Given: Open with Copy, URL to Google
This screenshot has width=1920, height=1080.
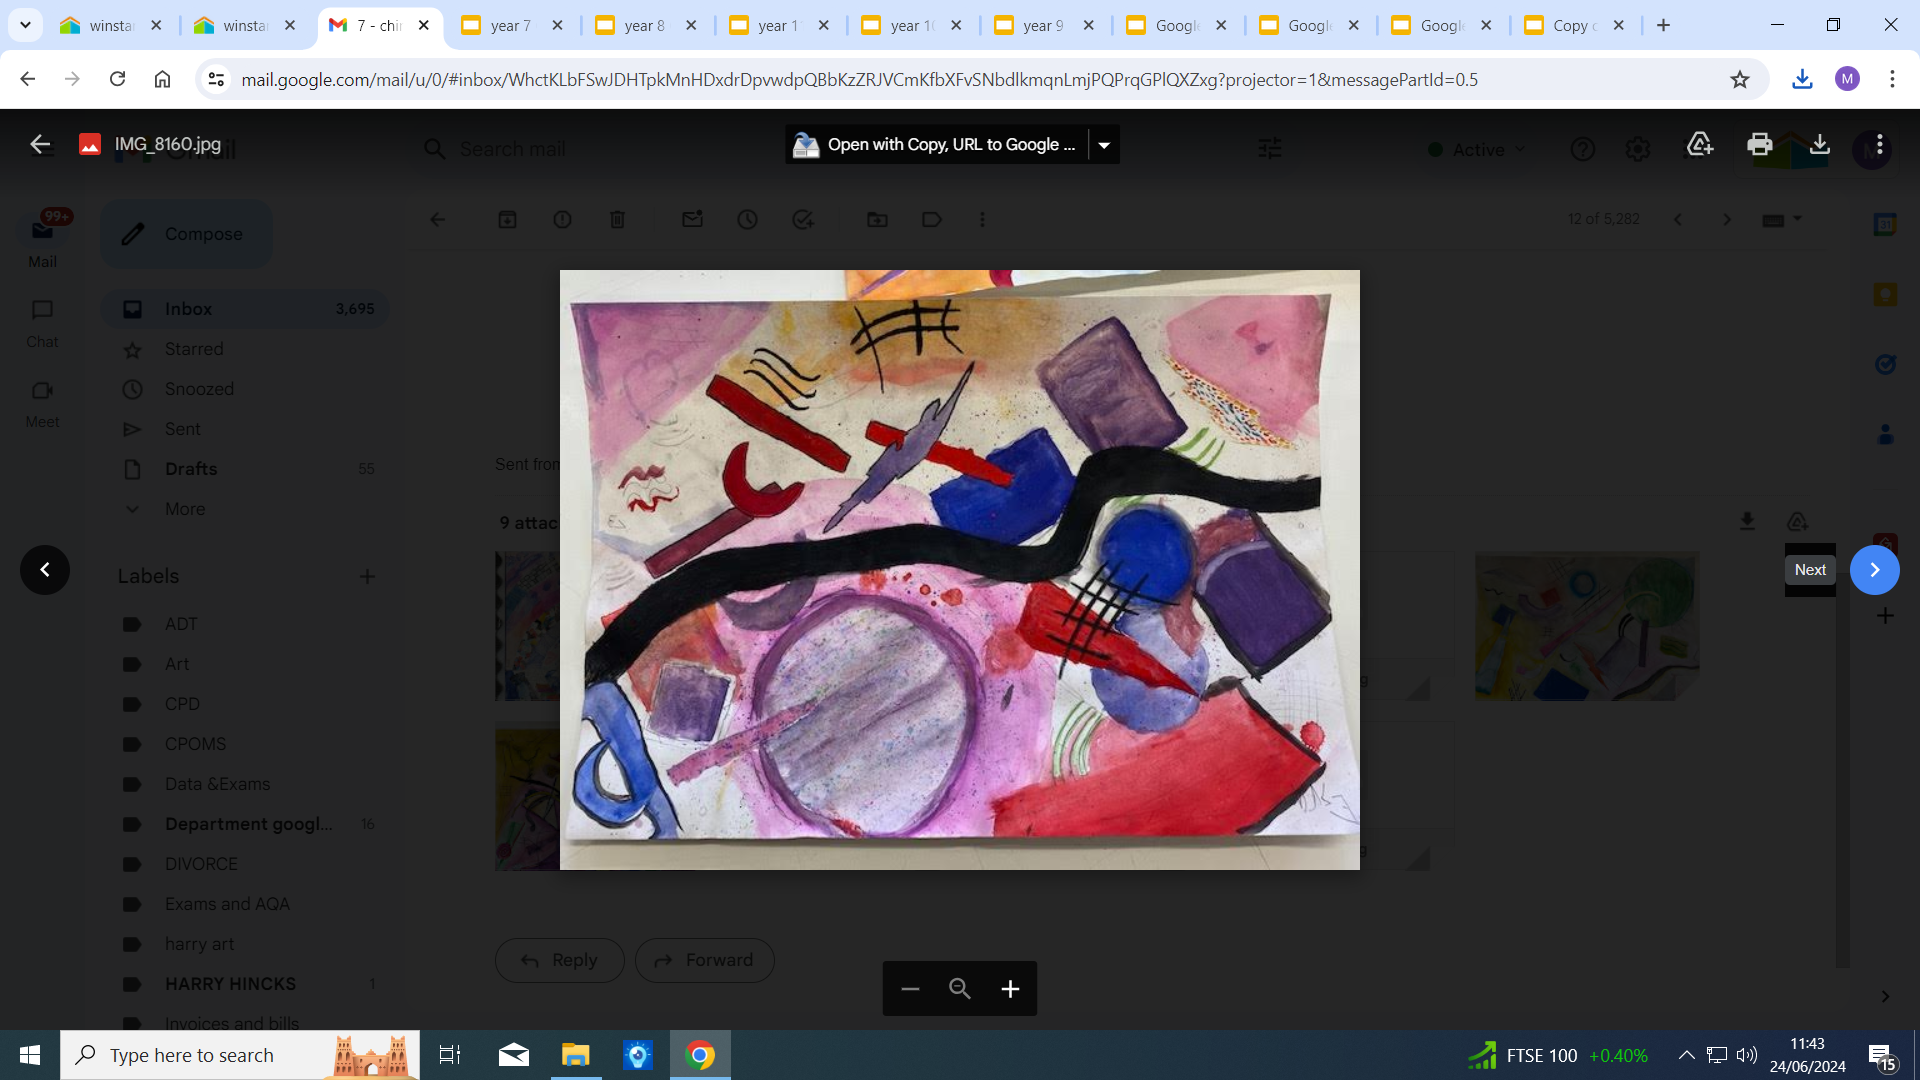Looking at the screenshot, I should pos(937,145).
